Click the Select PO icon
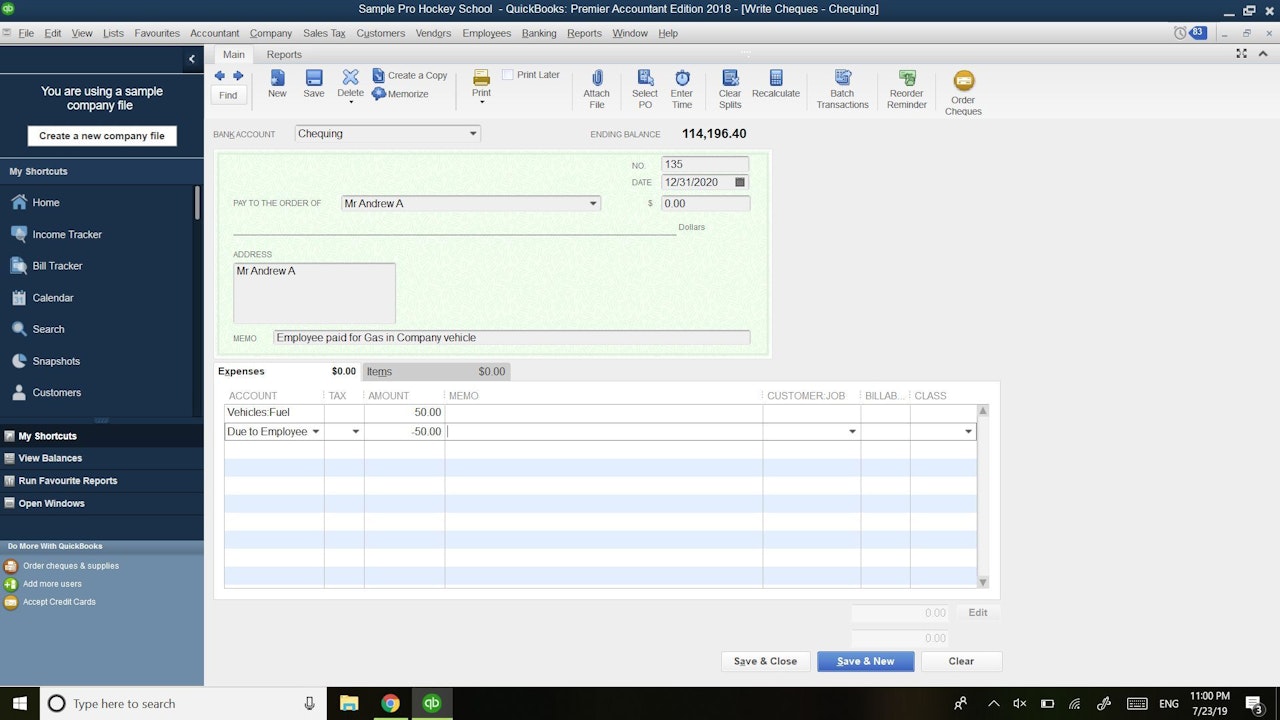Viewport: 1280px width, 720px height. pos(645,79)
